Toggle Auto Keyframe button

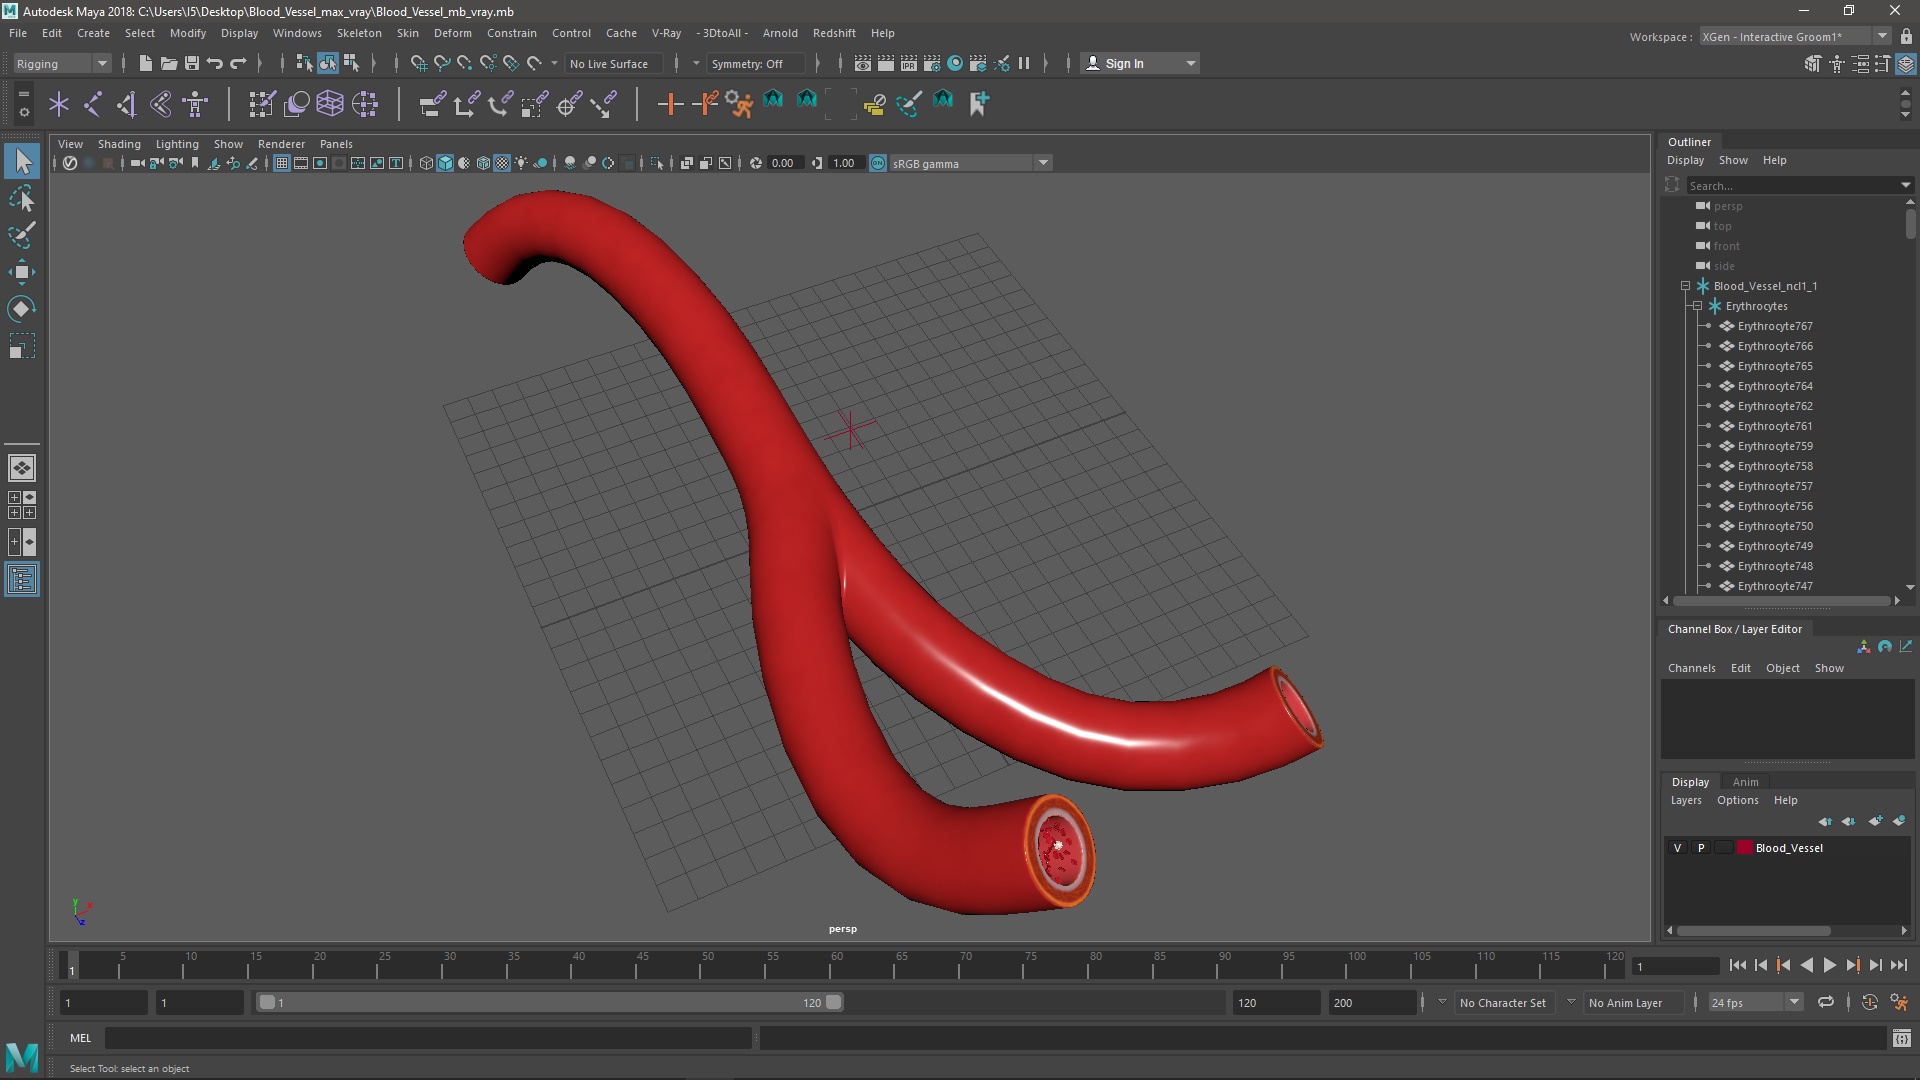click(1870, 1002)
